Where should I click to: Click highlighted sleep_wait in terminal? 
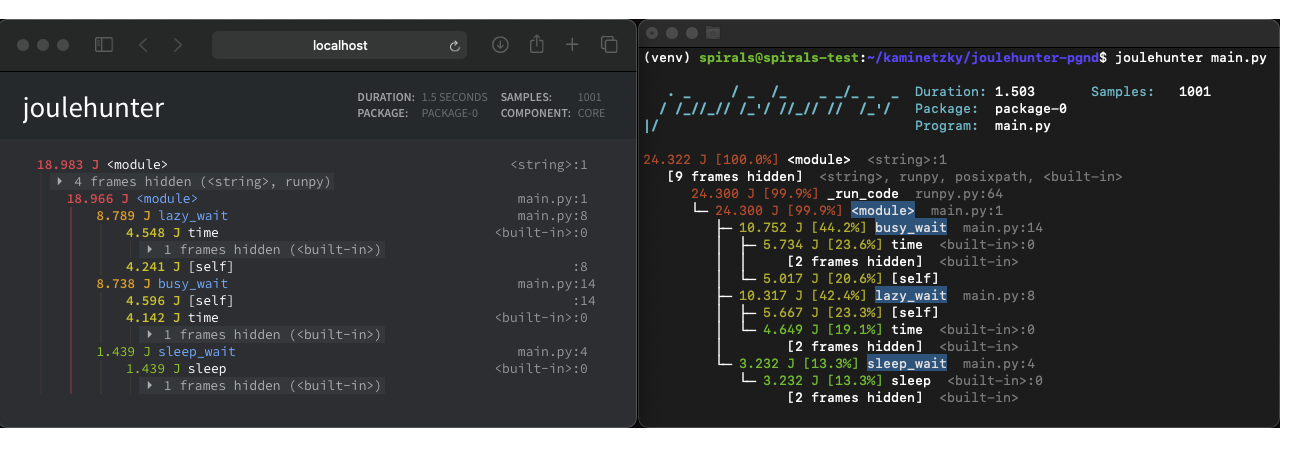point(907,364)
